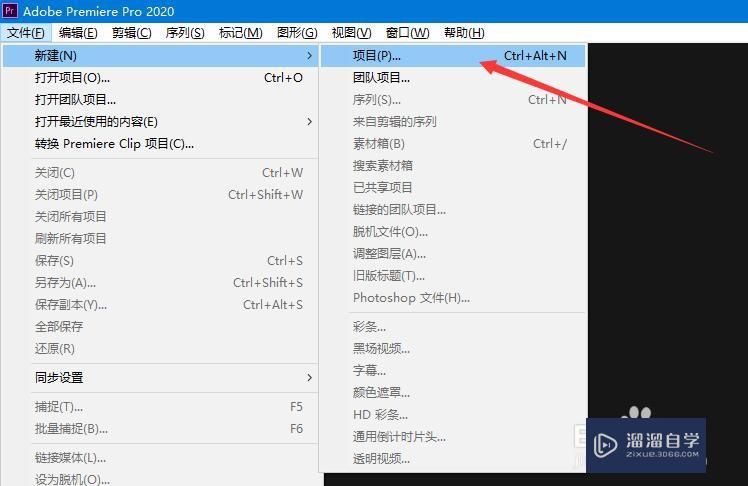Click 关闭项目(P) menu entry

click(160, 194)
